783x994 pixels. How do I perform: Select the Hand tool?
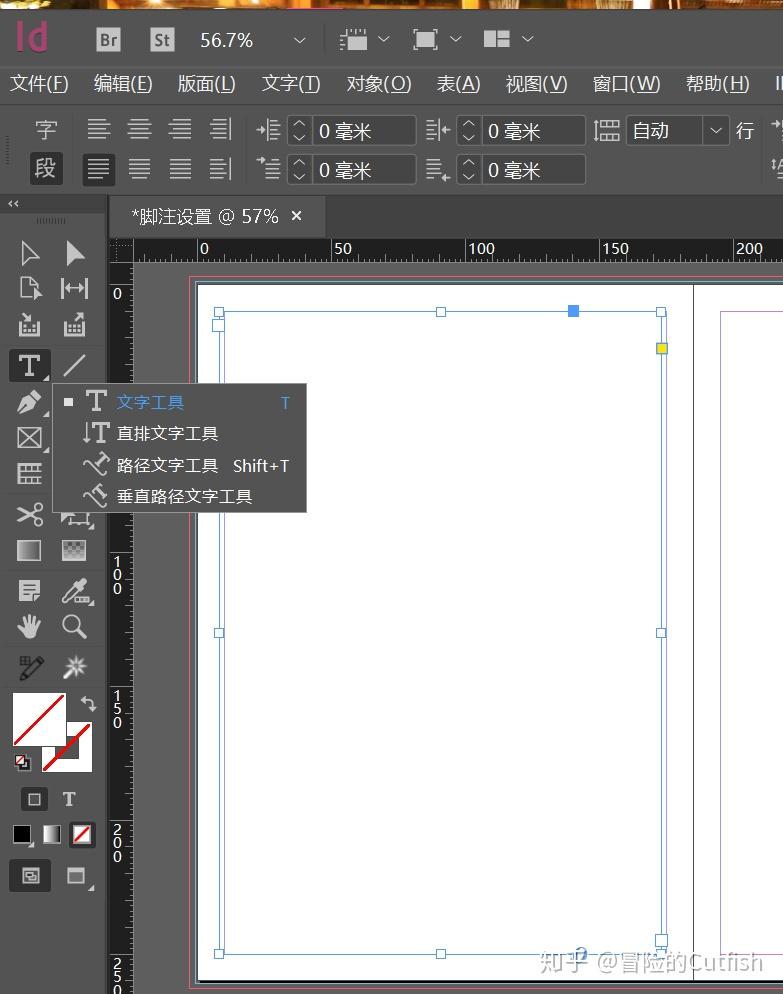(30, 627)
